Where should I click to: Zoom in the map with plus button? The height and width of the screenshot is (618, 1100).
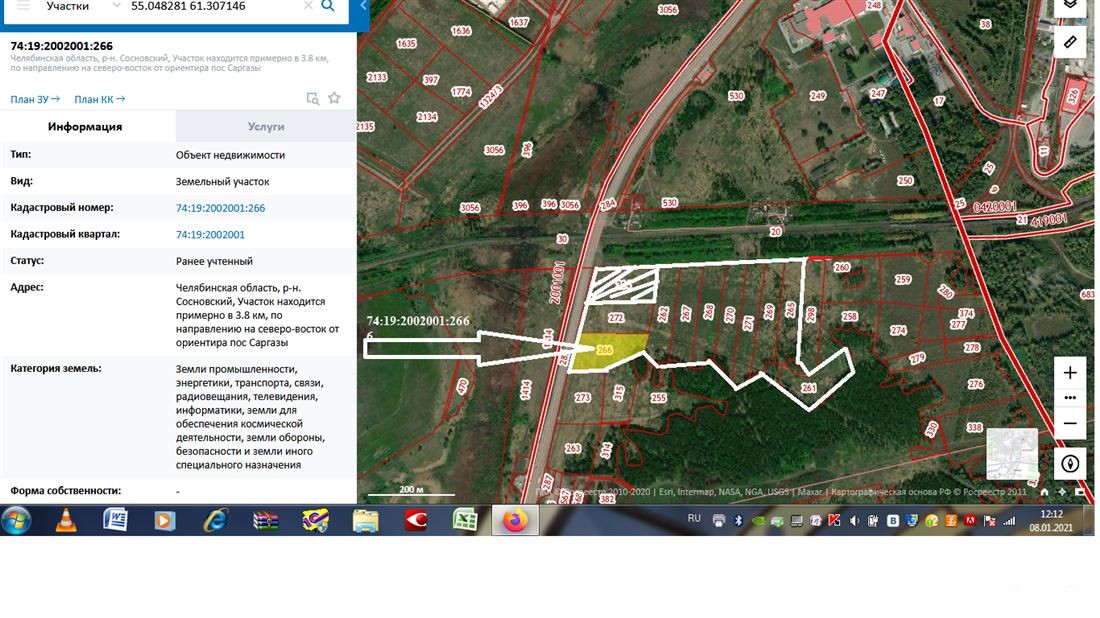[x=1070, y=373]
